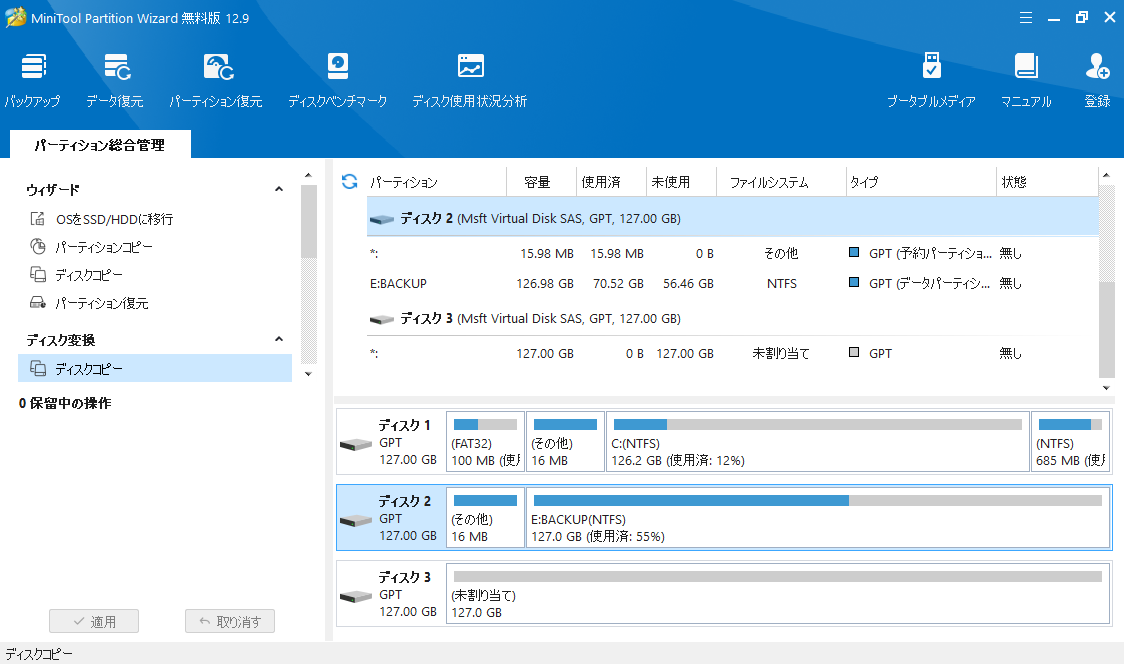Click partition list scrollbar up arrow
Viewport: 1124px width, 664px height.
[1106, 175]
